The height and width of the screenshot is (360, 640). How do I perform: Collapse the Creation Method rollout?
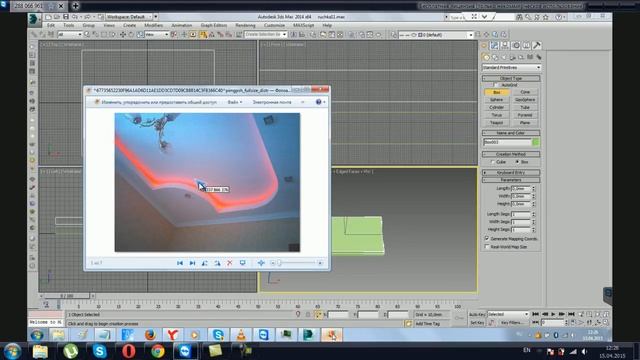click(x=511, y=154)
